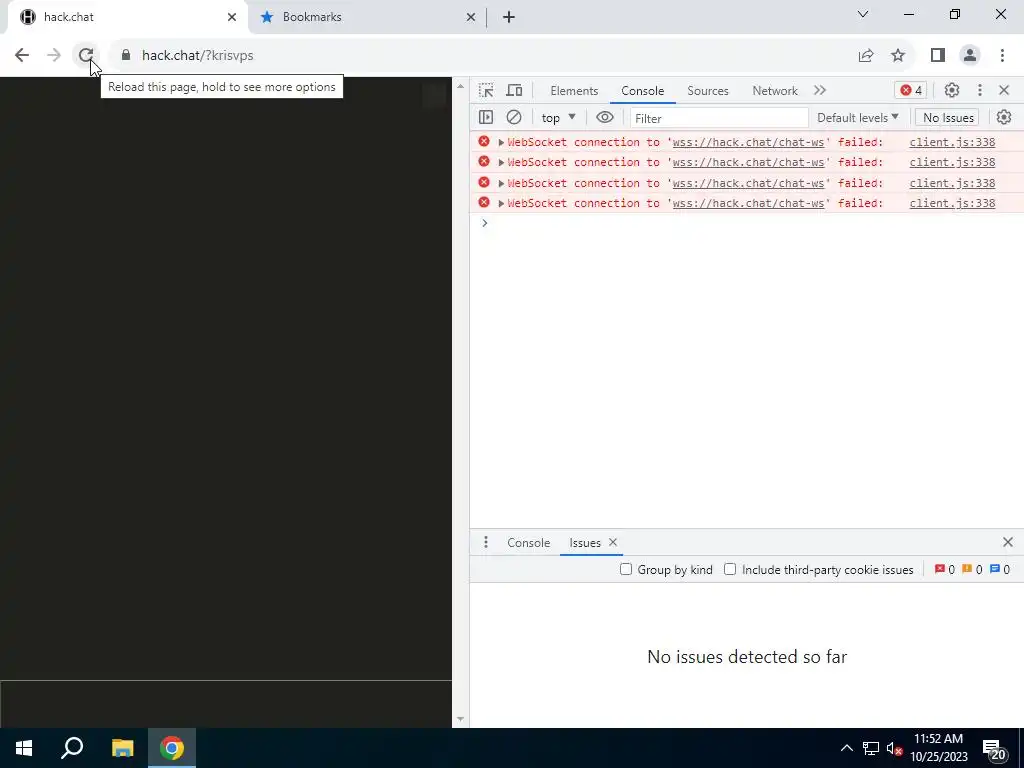Close the Bookmarks browser tab
Screen dimensions: 1024x768
470,17
